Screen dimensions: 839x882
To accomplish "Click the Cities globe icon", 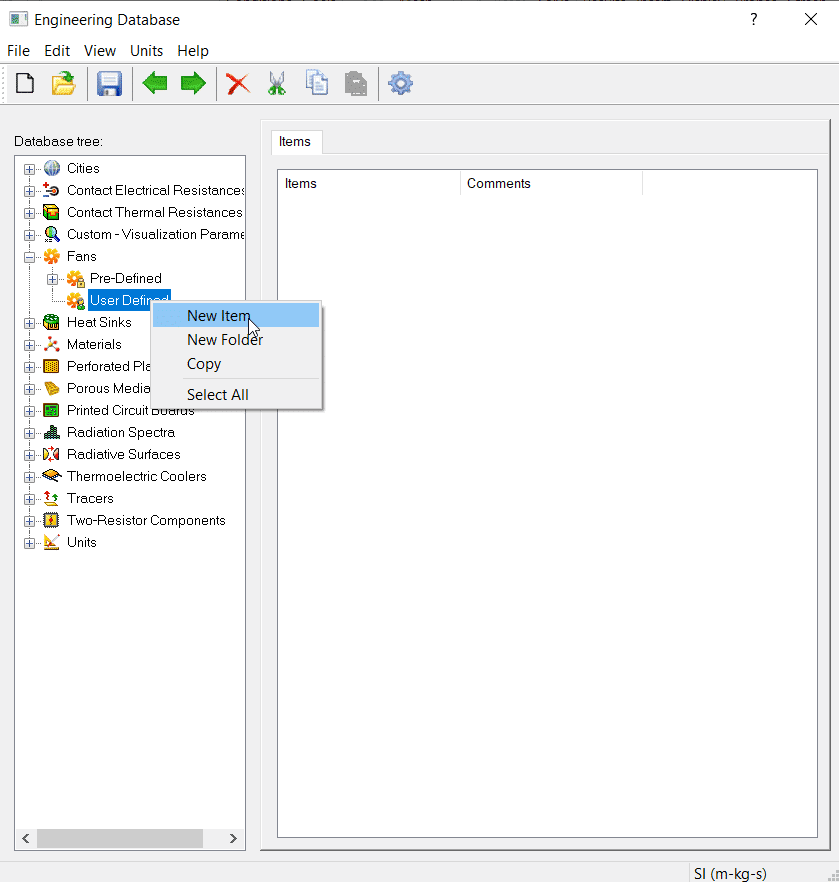I will coord(52,168).
